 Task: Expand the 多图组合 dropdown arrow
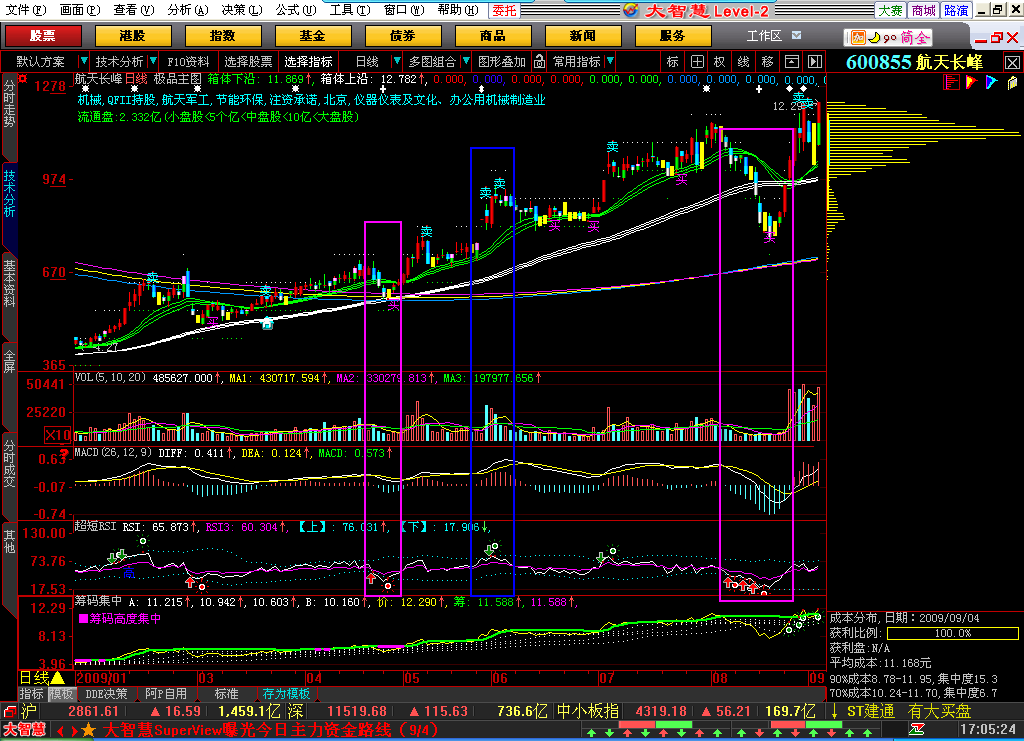(x=466, y=61)
